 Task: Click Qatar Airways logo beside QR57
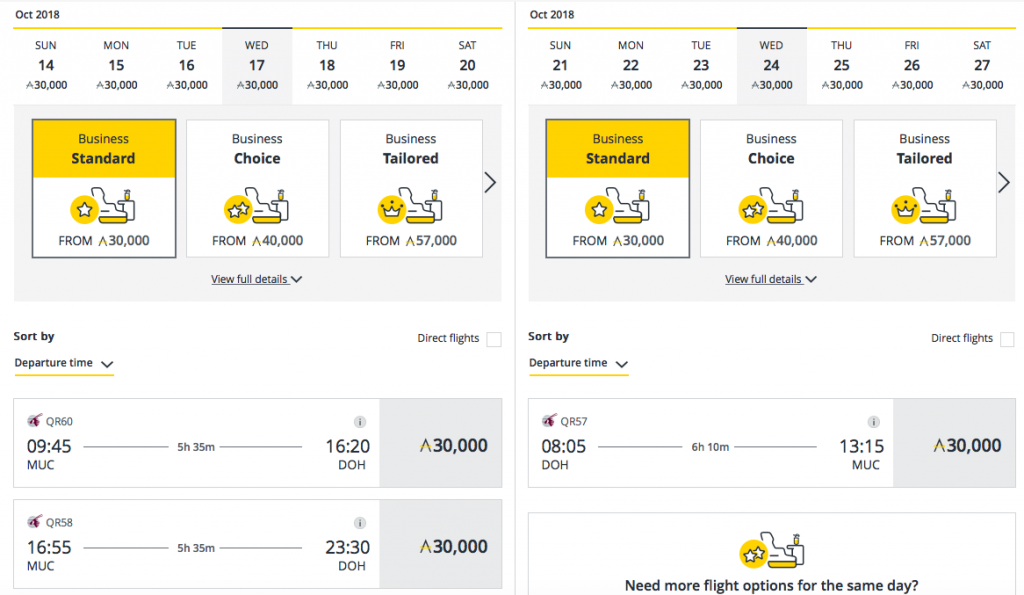click(x=549, y=421)
